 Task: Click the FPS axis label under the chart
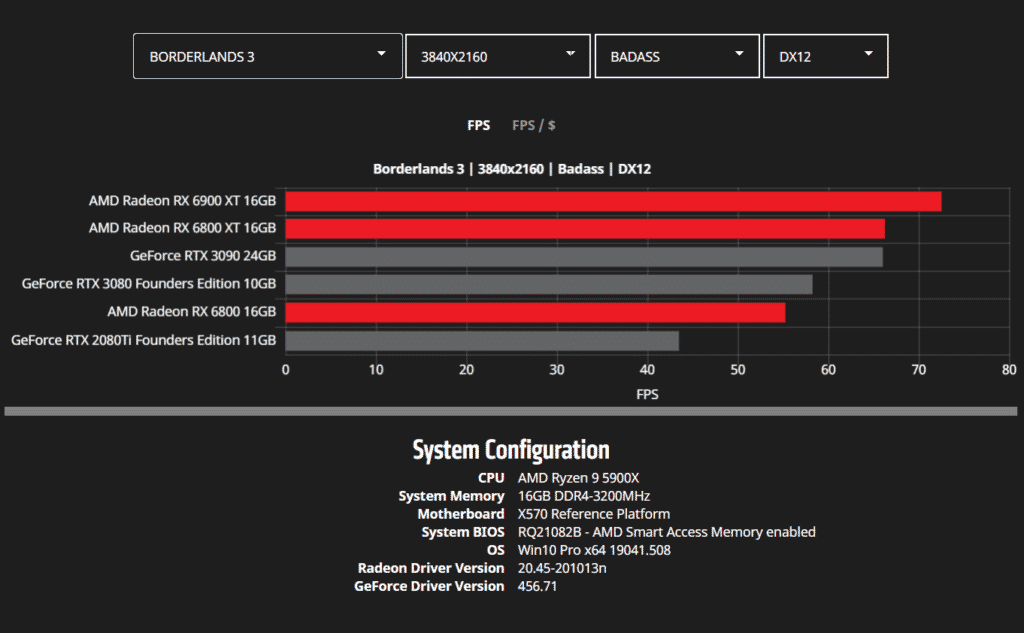click(647, 395)
